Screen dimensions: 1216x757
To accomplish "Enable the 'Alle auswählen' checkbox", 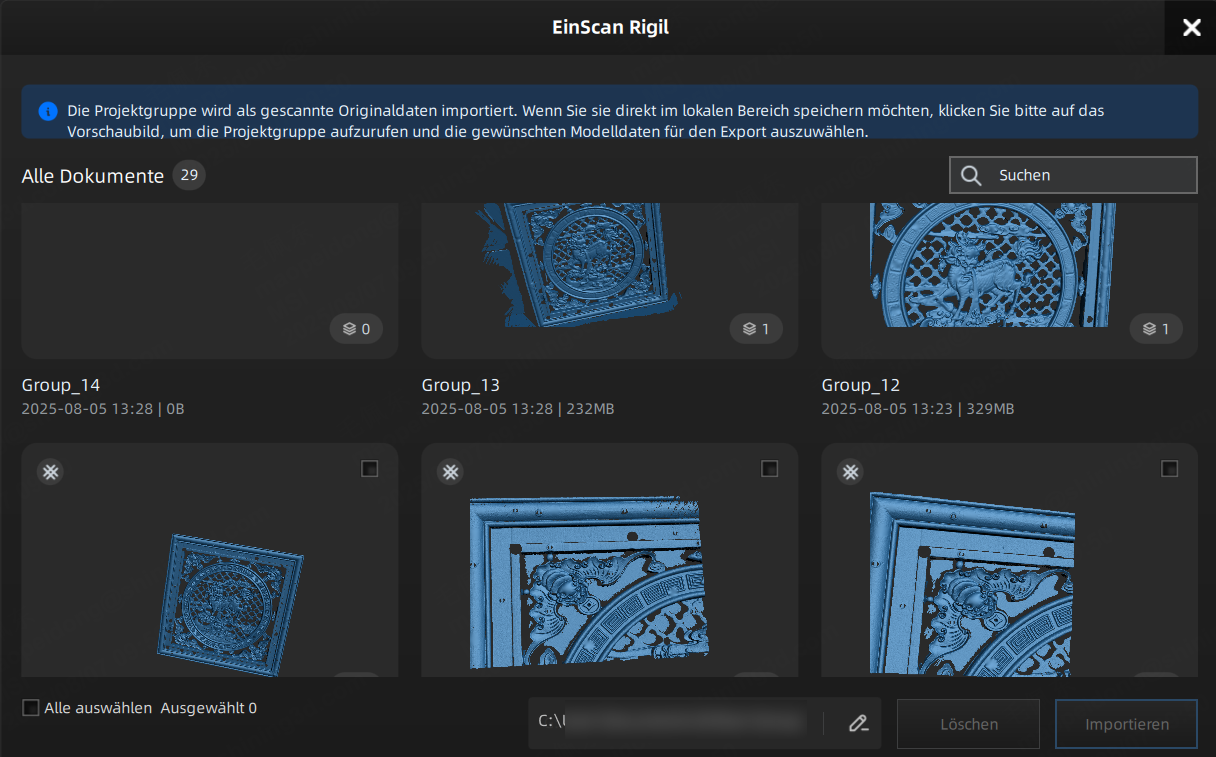I will 31,708.
